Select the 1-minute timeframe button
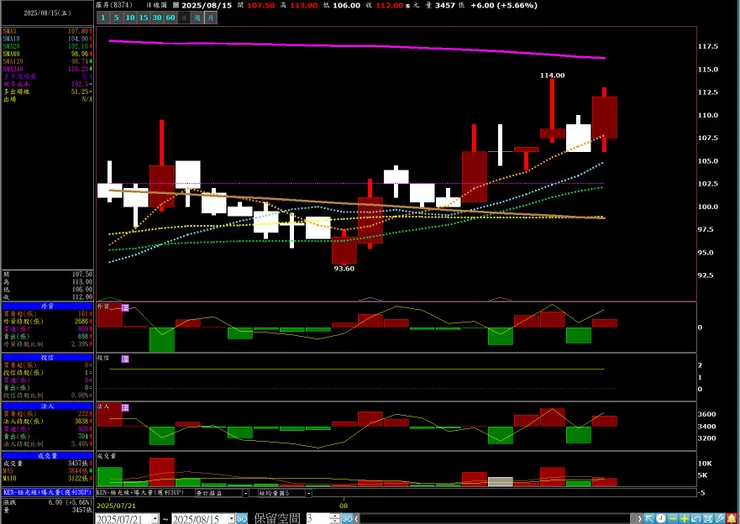This screenshot has width=740, height=524. click(103, 18)
